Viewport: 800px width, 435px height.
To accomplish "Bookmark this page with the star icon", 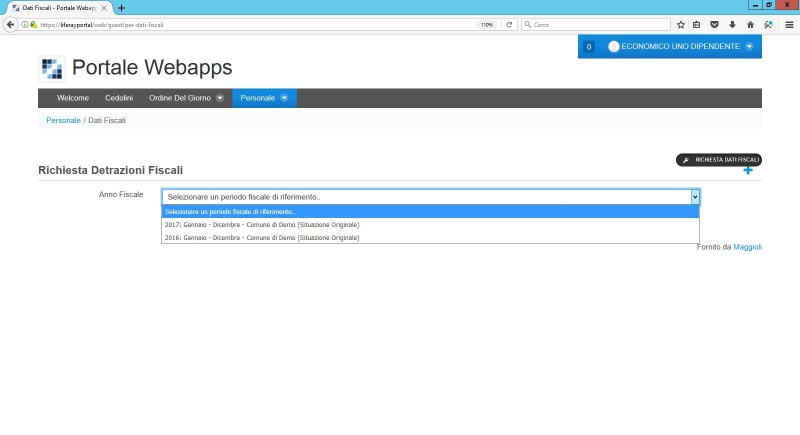I will click(x=681, y=24).
